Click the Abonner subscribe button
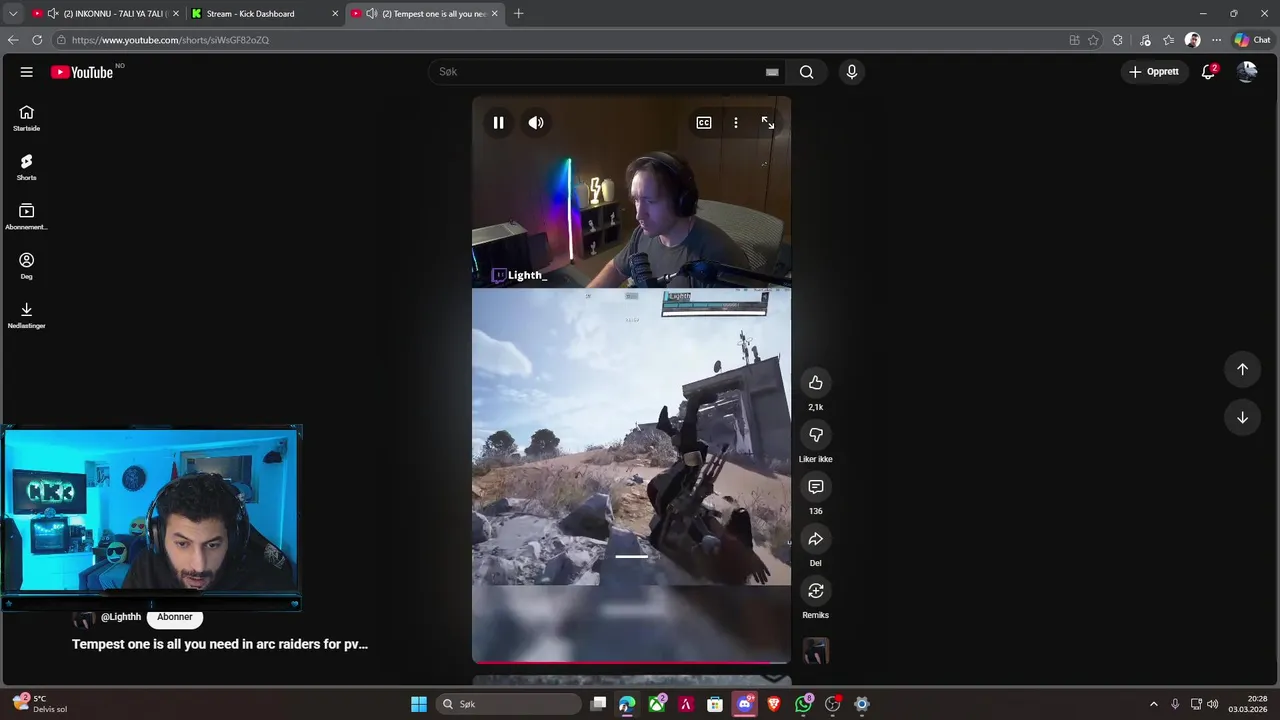This screenshot has width=1280, height=720. (x=175, y=617)
